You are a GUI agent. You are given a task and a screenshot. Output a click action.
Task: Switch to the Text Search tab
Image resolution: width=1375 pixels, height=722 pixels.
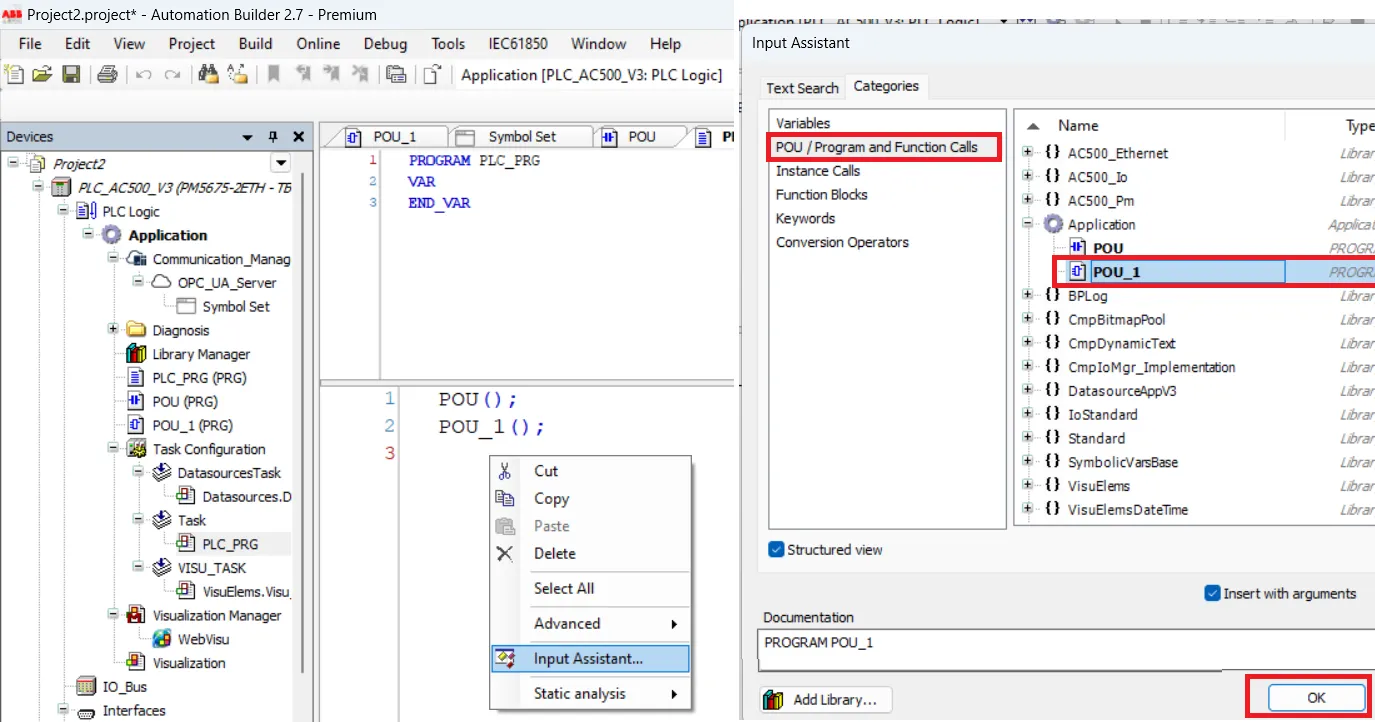coord(802,88)
